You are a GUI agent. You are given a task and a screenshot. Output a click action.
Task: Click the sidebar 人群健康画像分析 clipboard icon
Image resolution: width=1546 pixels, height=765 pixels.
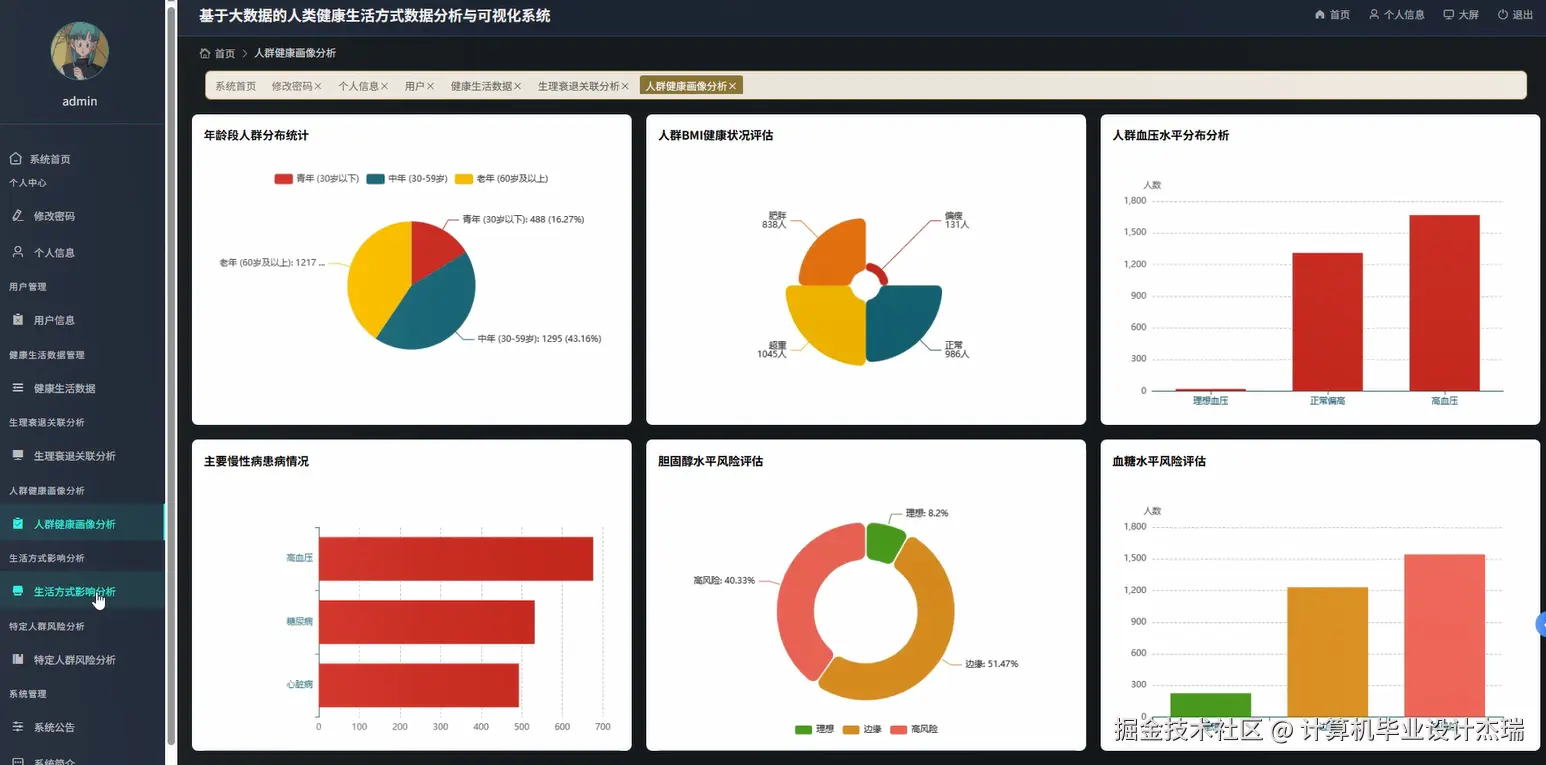(17, 523)
